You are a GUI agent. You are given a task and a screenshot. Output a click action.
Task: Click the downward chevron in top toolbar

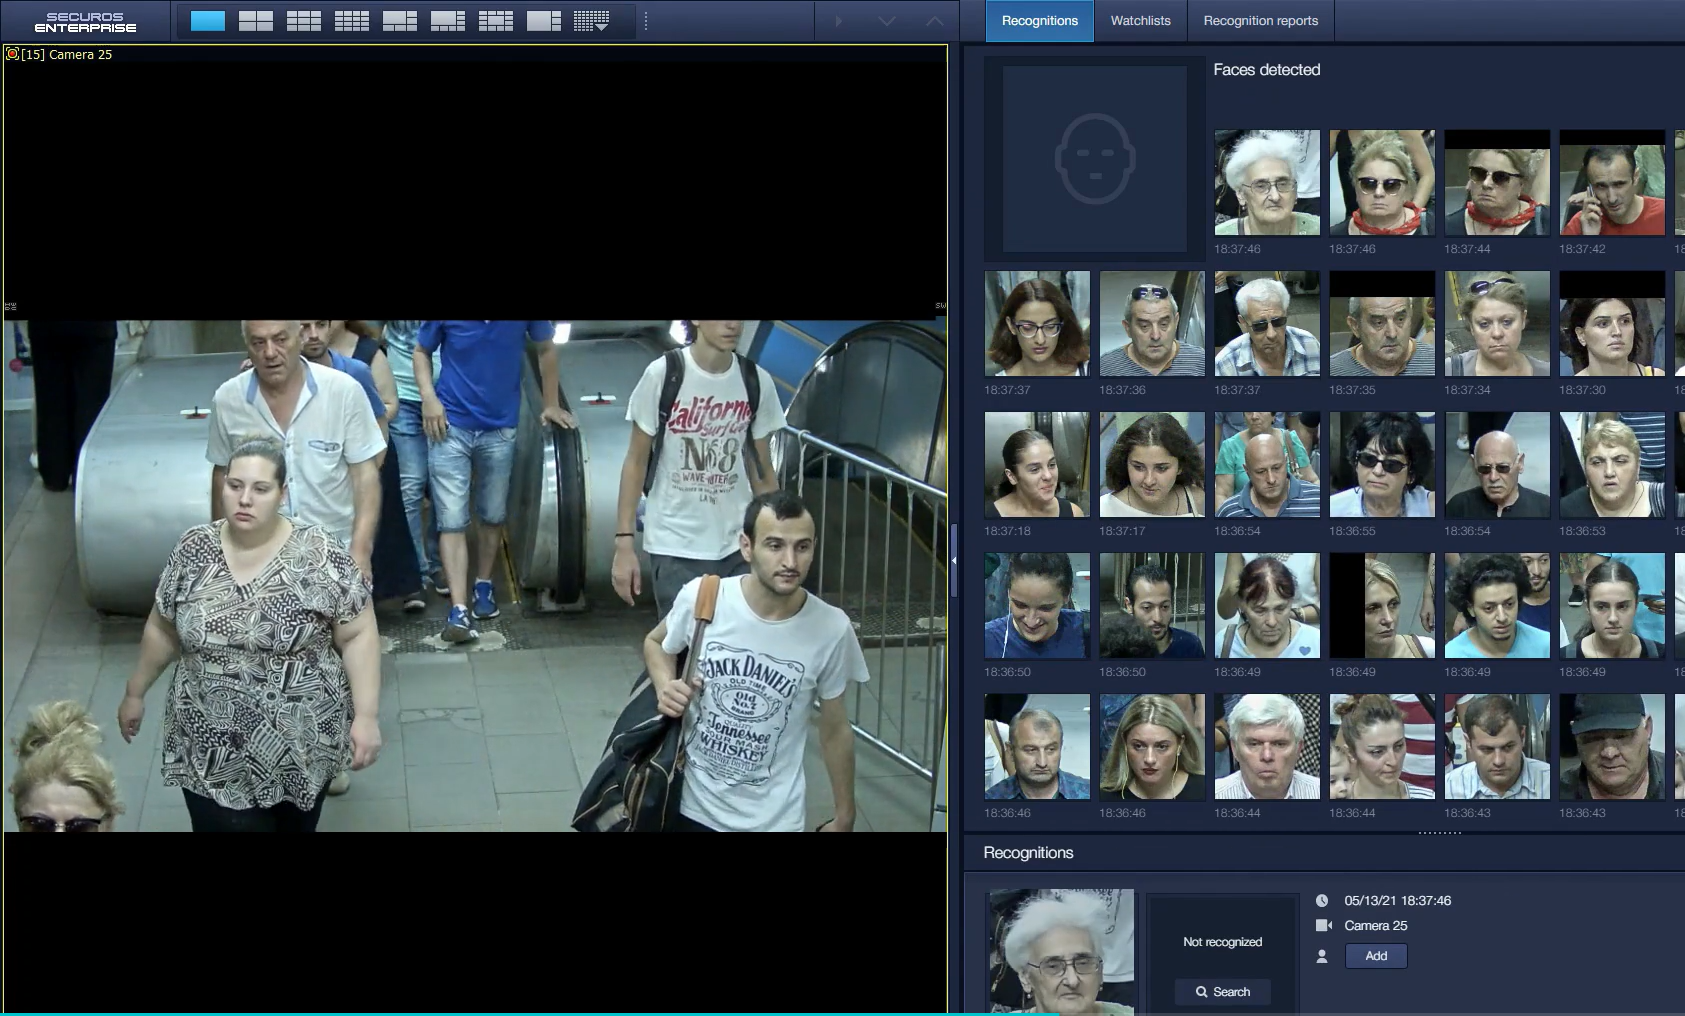886,21
